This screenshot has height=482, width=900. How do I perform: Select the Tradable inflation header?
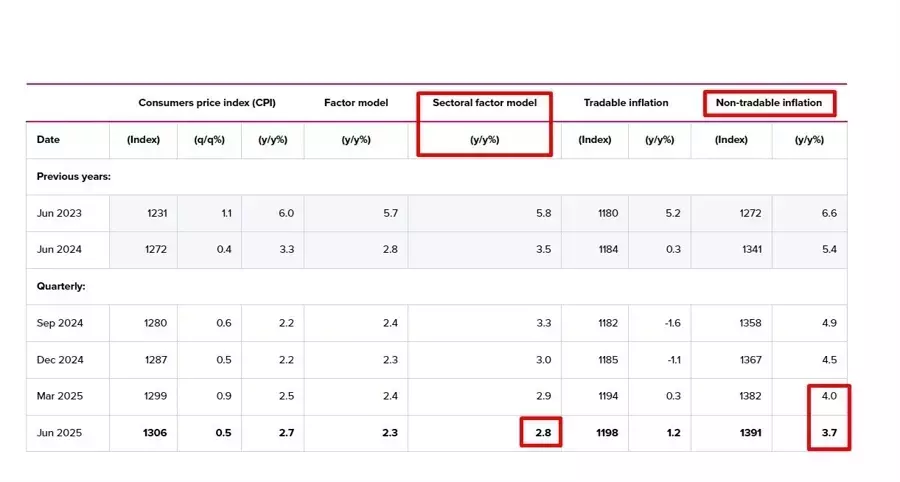point(626,103)
